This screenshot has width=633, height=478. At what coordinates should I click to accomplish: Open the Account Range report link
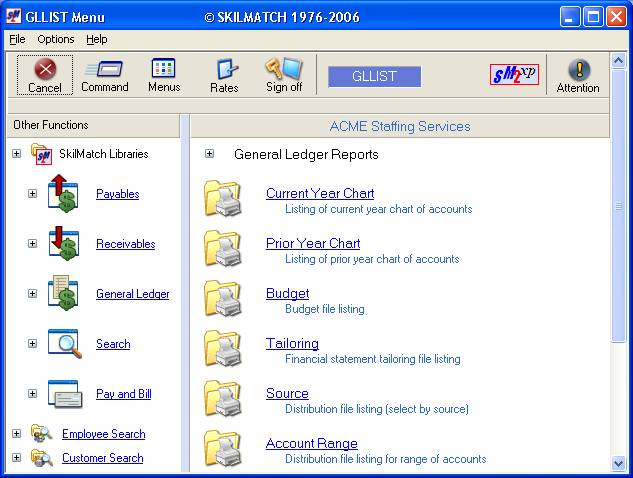[x=312, y=444]
